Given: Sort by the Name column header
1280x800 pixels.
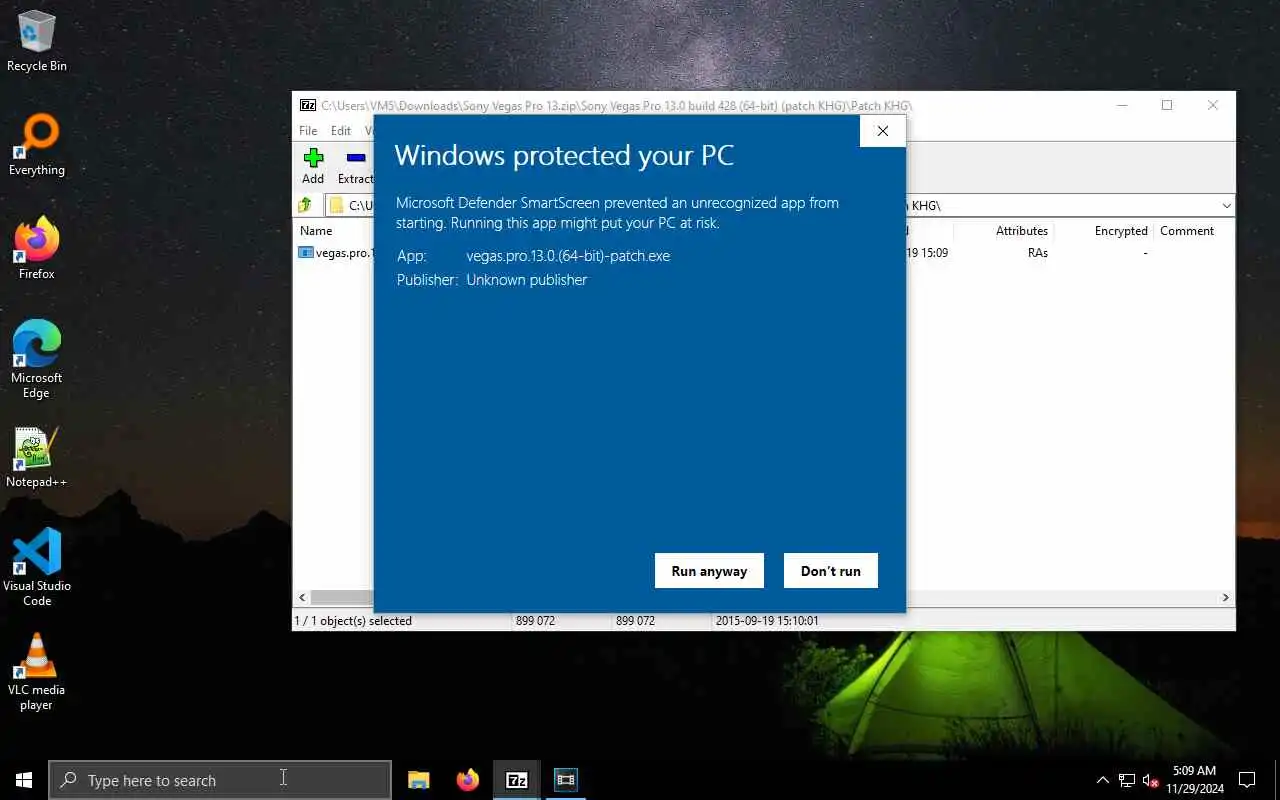Looking at the screenshot, I should pos(316,231).
